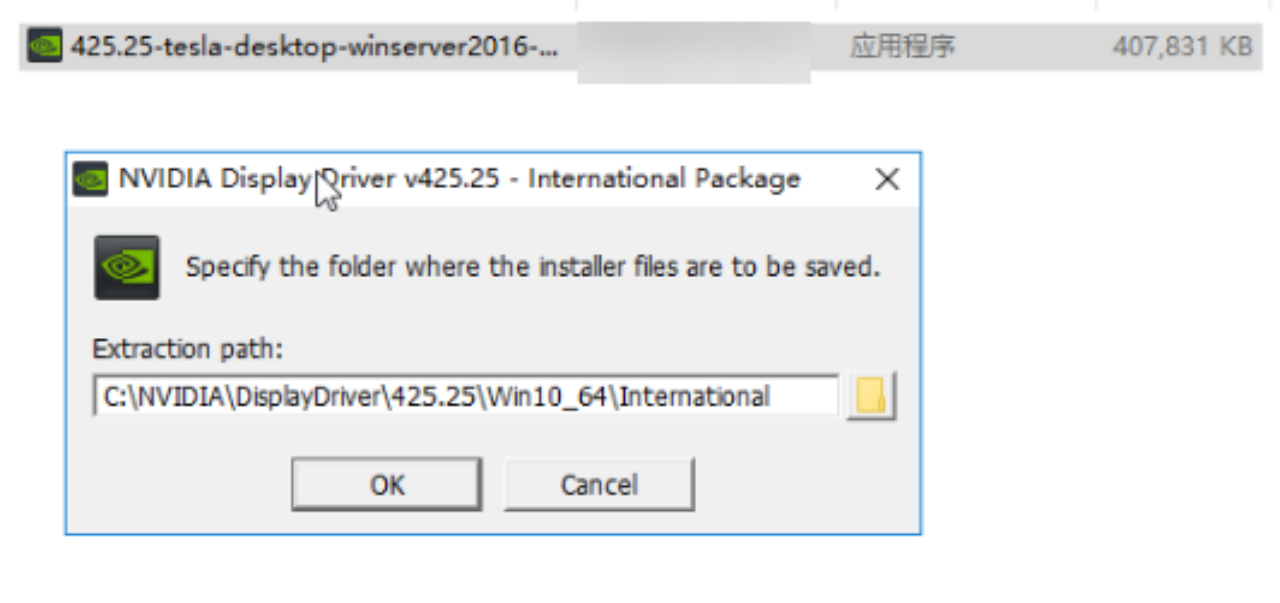Place cursor on 'International' in the path field

(695, 396)
